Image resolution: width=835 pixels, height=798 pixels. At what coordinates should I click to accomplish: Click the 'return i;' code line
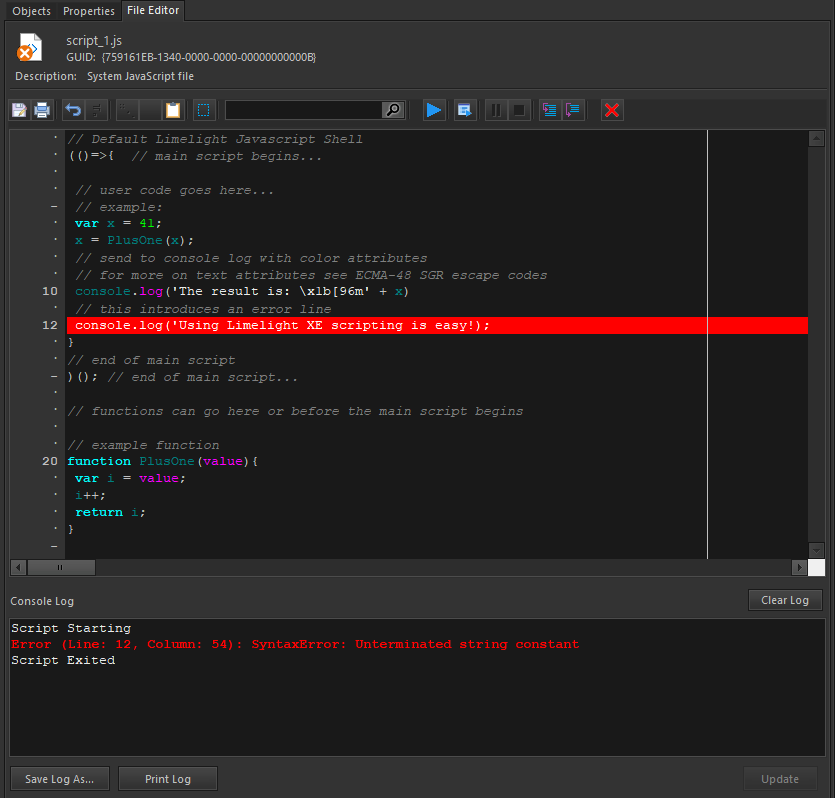tap(110, 512)
